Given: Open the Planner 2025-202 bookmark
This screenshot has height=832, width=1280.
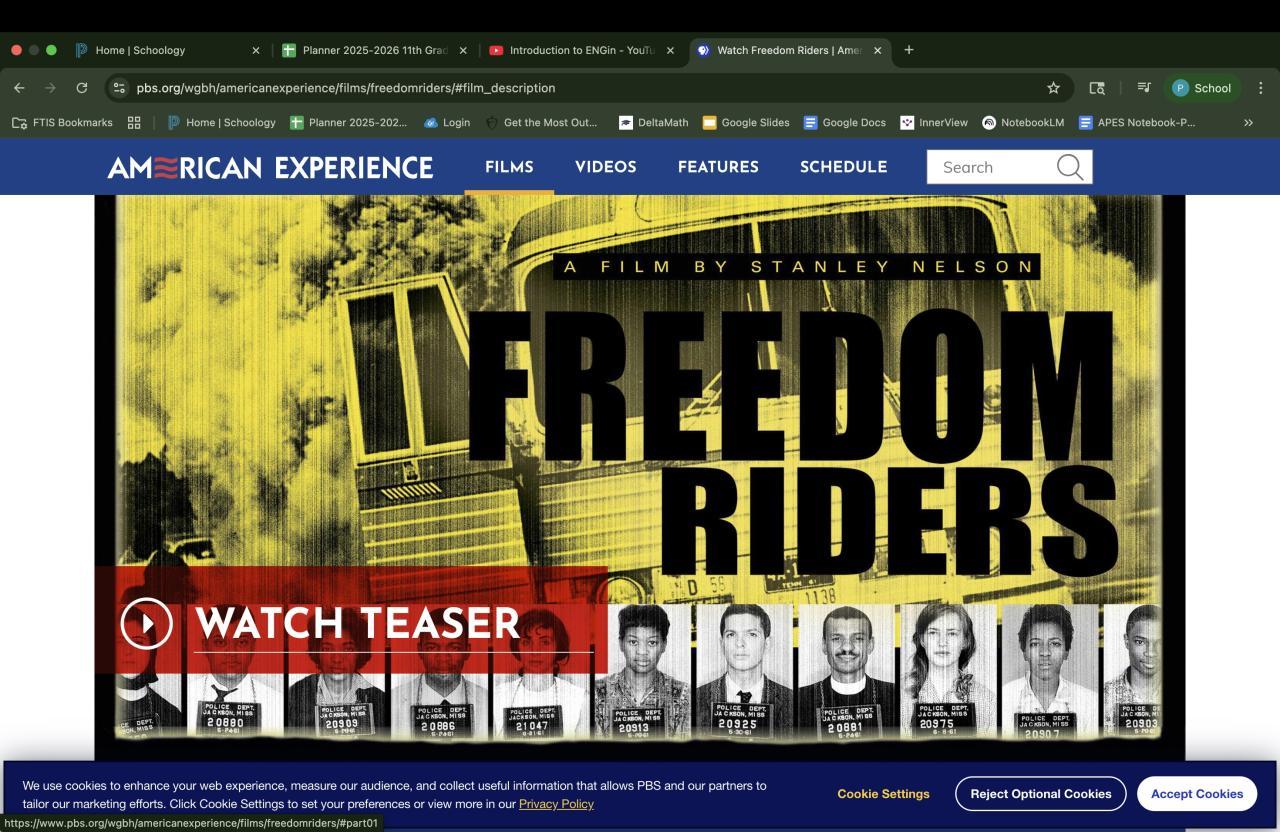Looking at the screenshot, I should [x=348, y=122].
